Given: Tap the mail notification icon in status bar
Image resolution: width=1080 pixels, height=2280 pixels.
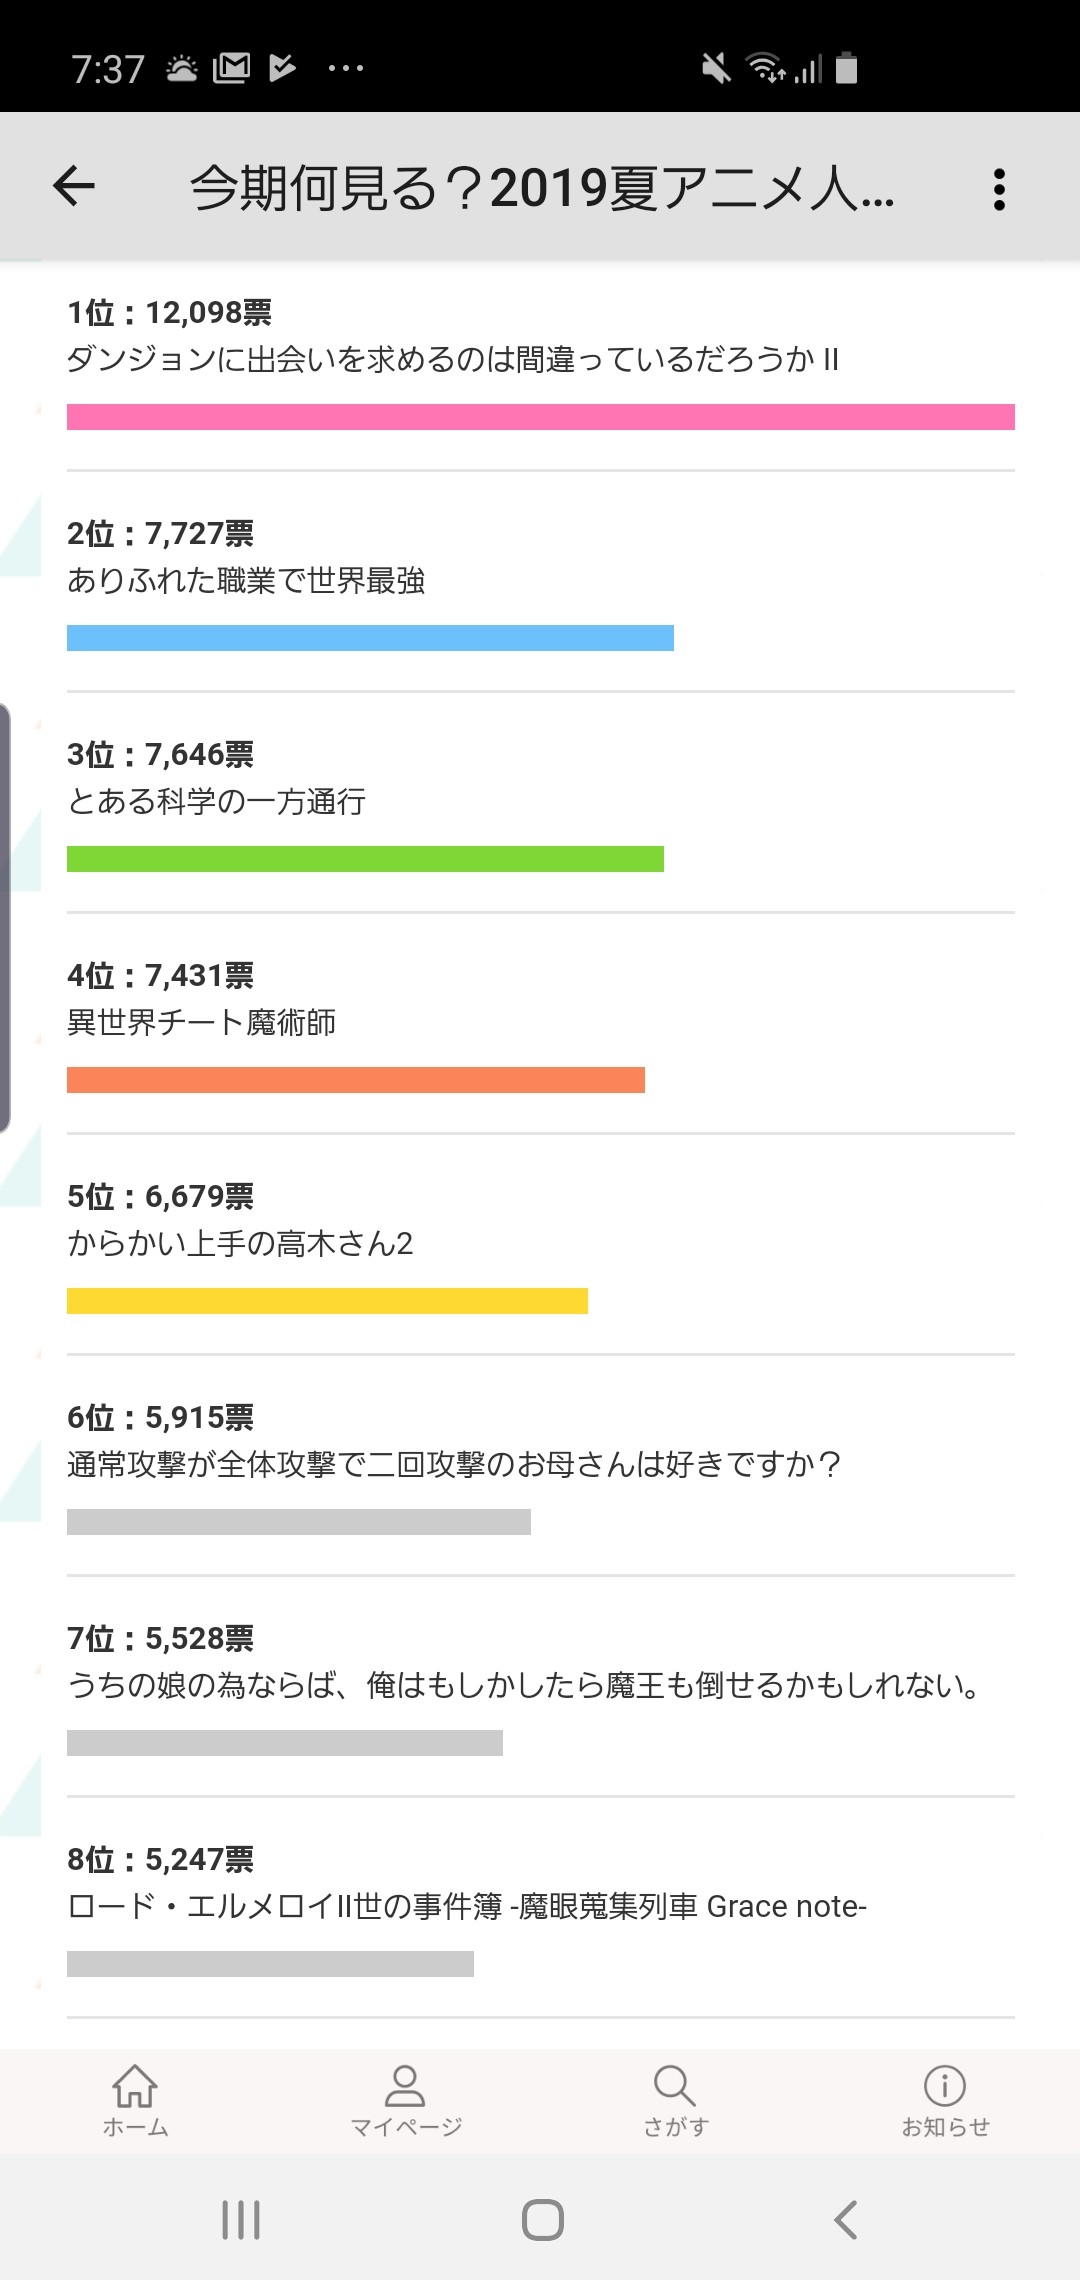Looking at the screenshot, I should [231, 68].
